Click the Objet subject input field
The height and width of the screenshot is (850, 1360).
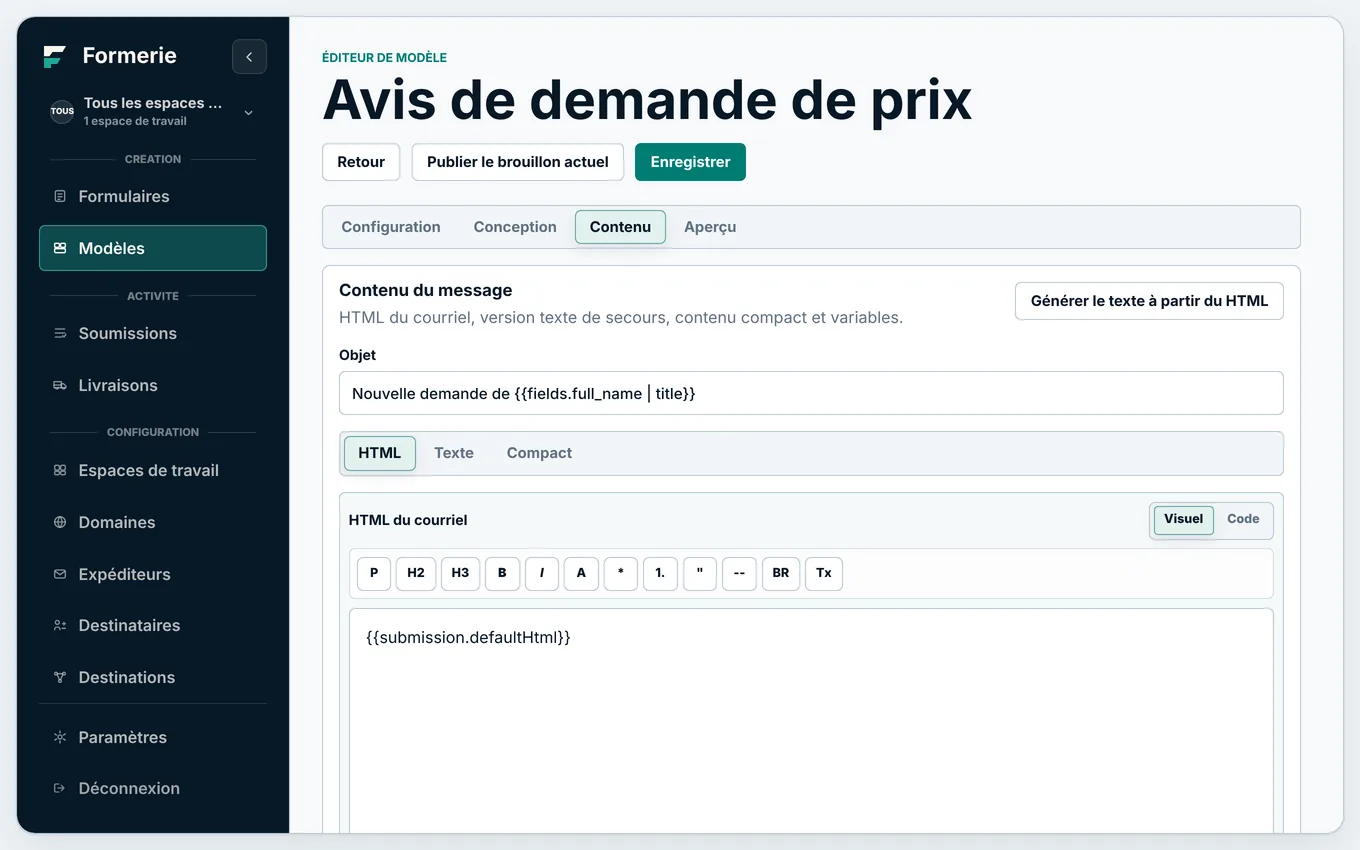[x=811, y=394]
